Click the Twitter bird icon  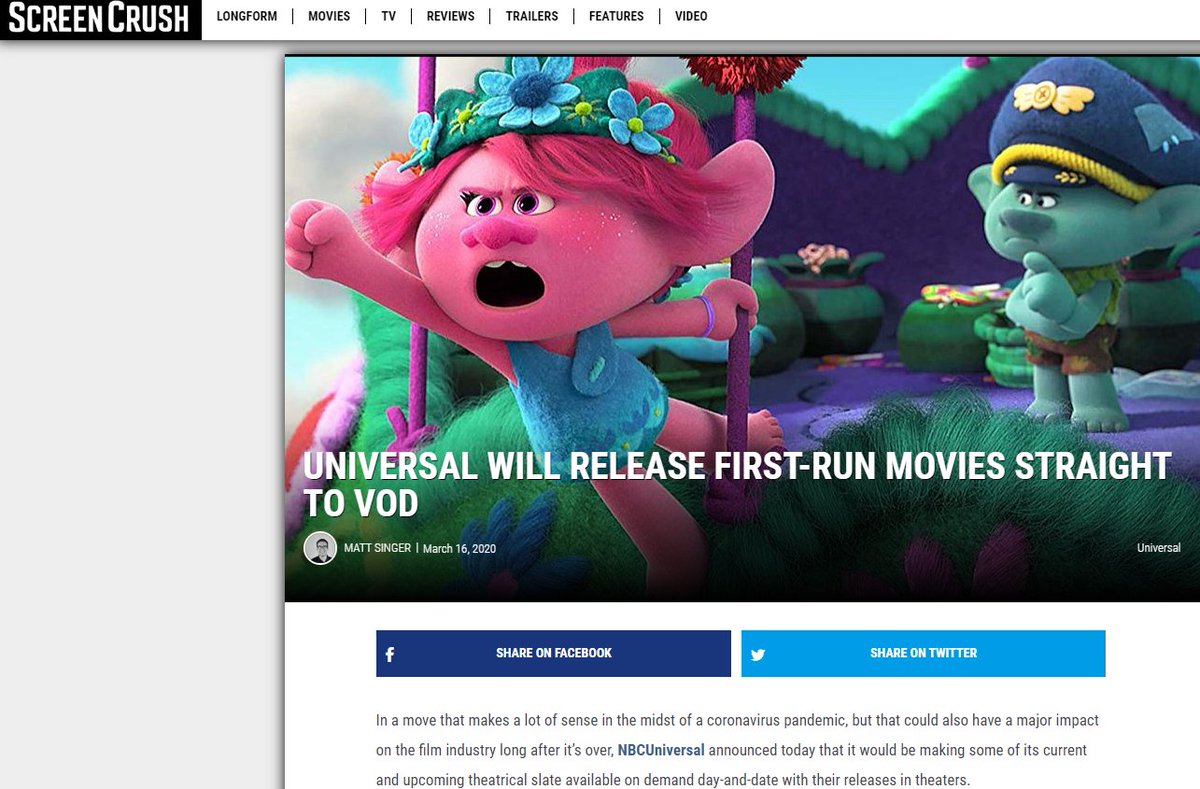(x=758, y=655)
